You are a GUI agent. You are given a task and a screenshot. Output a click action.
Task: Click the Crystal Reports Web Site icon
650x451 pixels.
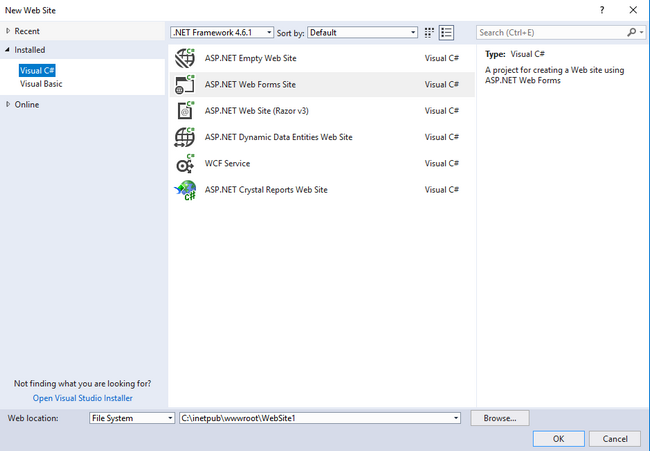pos(184,190)
